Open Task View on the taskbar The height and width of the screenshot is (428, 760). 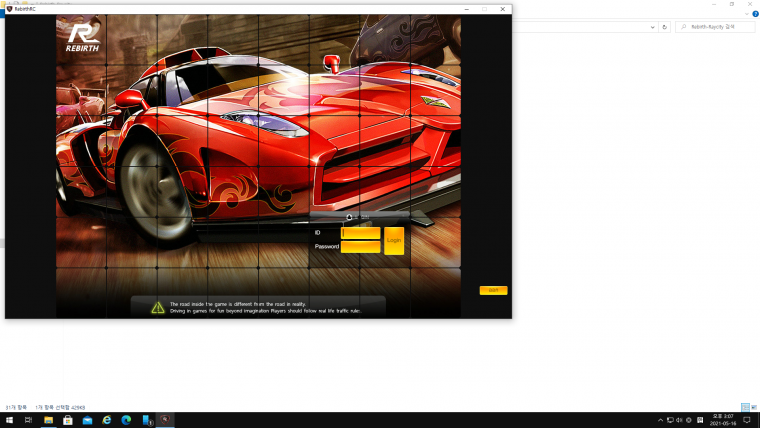point(28,420)
